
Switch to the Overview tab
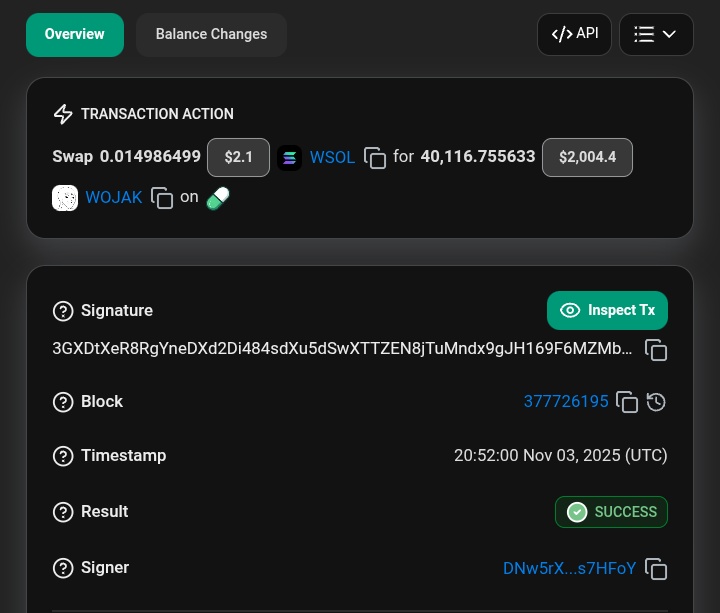[75, 35]
